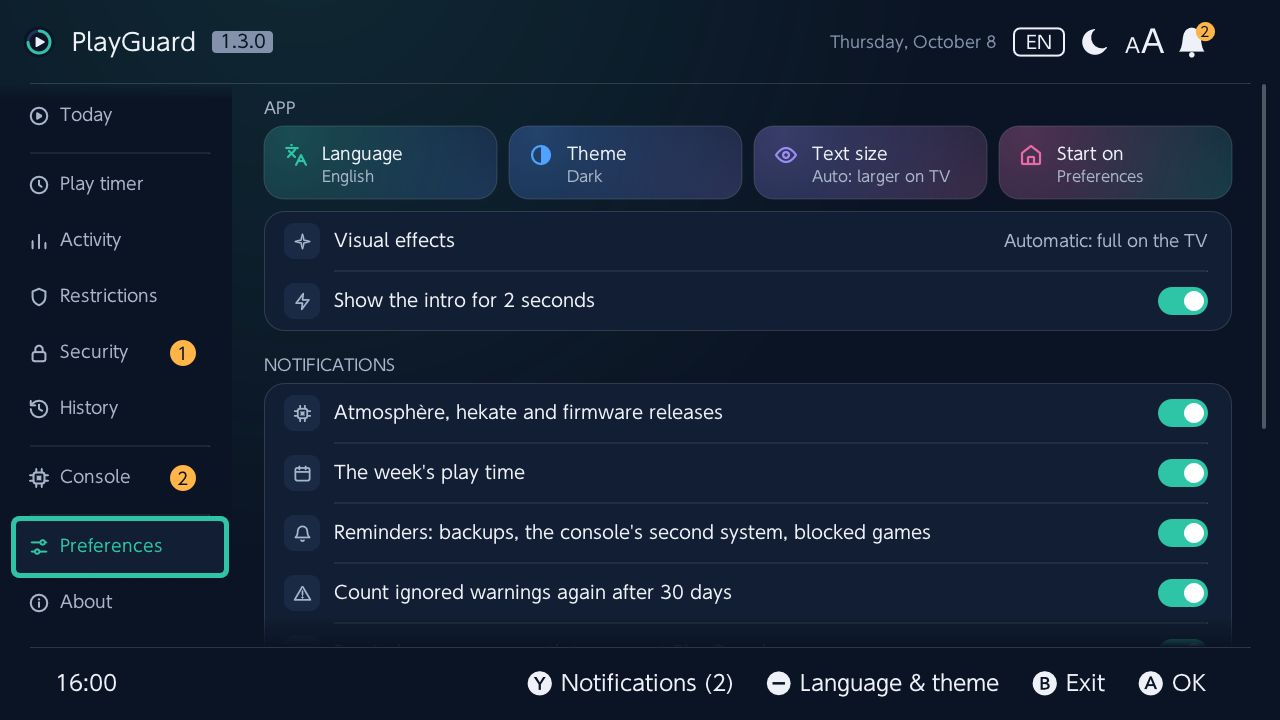
Task: Click the EN language button
Action: point(1039,42)
